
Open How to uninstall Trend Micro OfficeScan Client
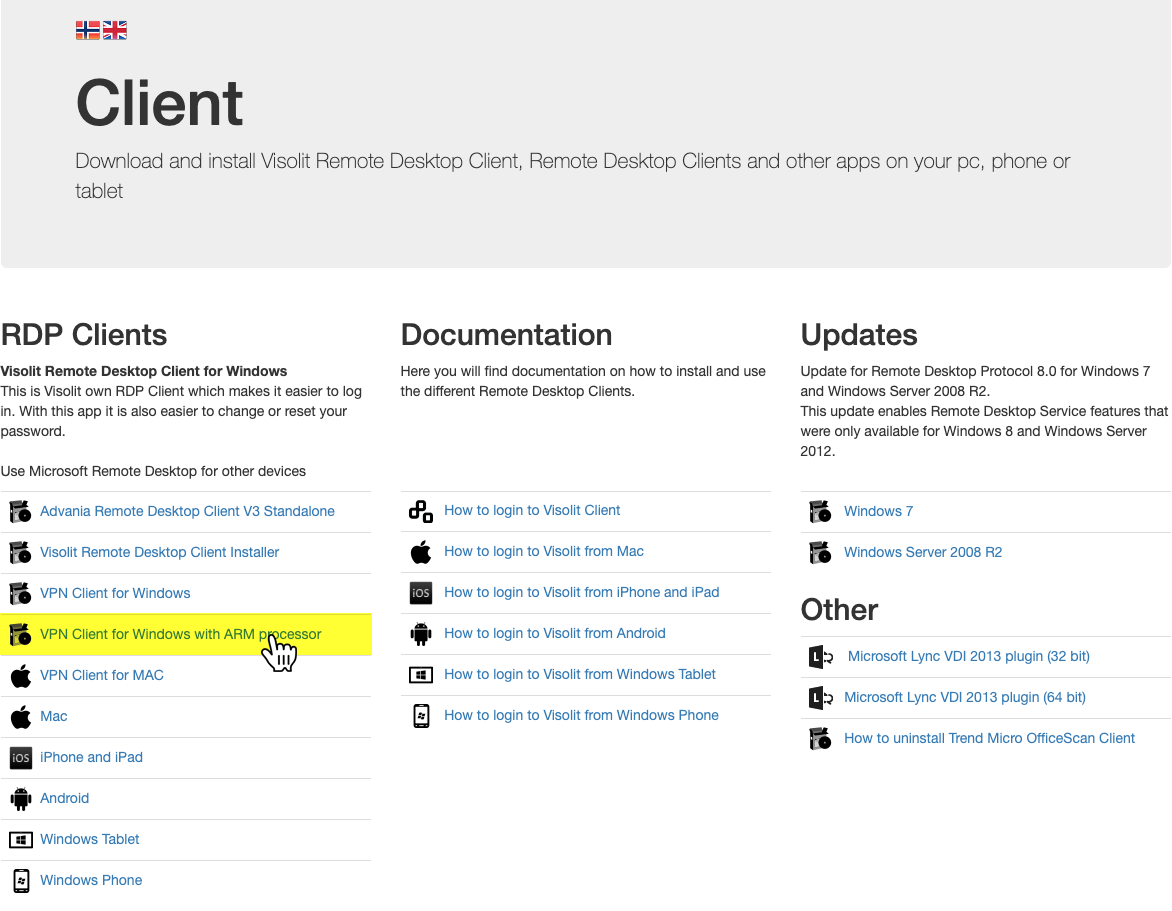coord(989,738)
